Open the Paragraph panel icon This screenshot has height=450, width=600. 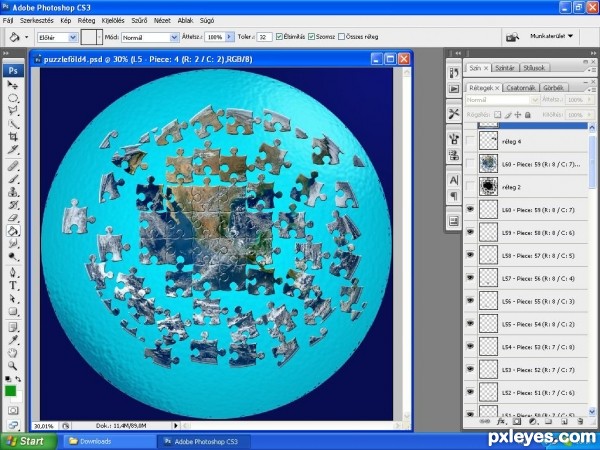point(454,196)
